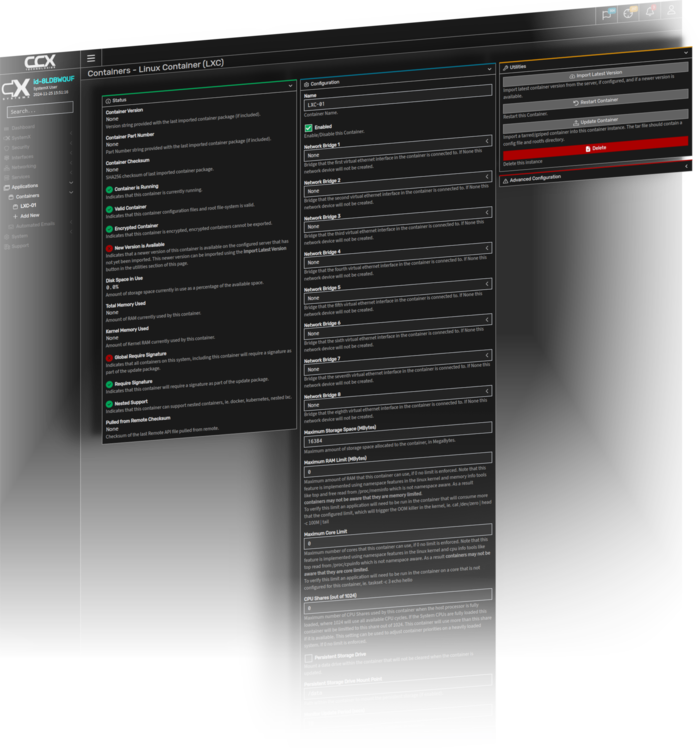700x748 pixels.
Task: Open the SystemX sidebar menu
Action: (21, 137)
